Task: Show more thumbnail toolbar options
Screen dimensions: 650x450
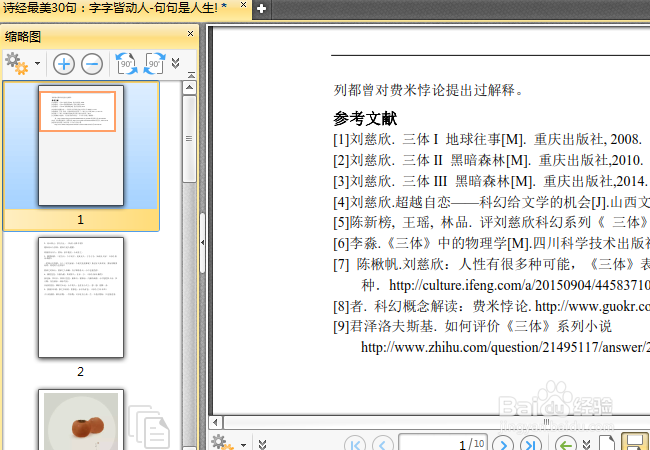Action: point(176,63)
